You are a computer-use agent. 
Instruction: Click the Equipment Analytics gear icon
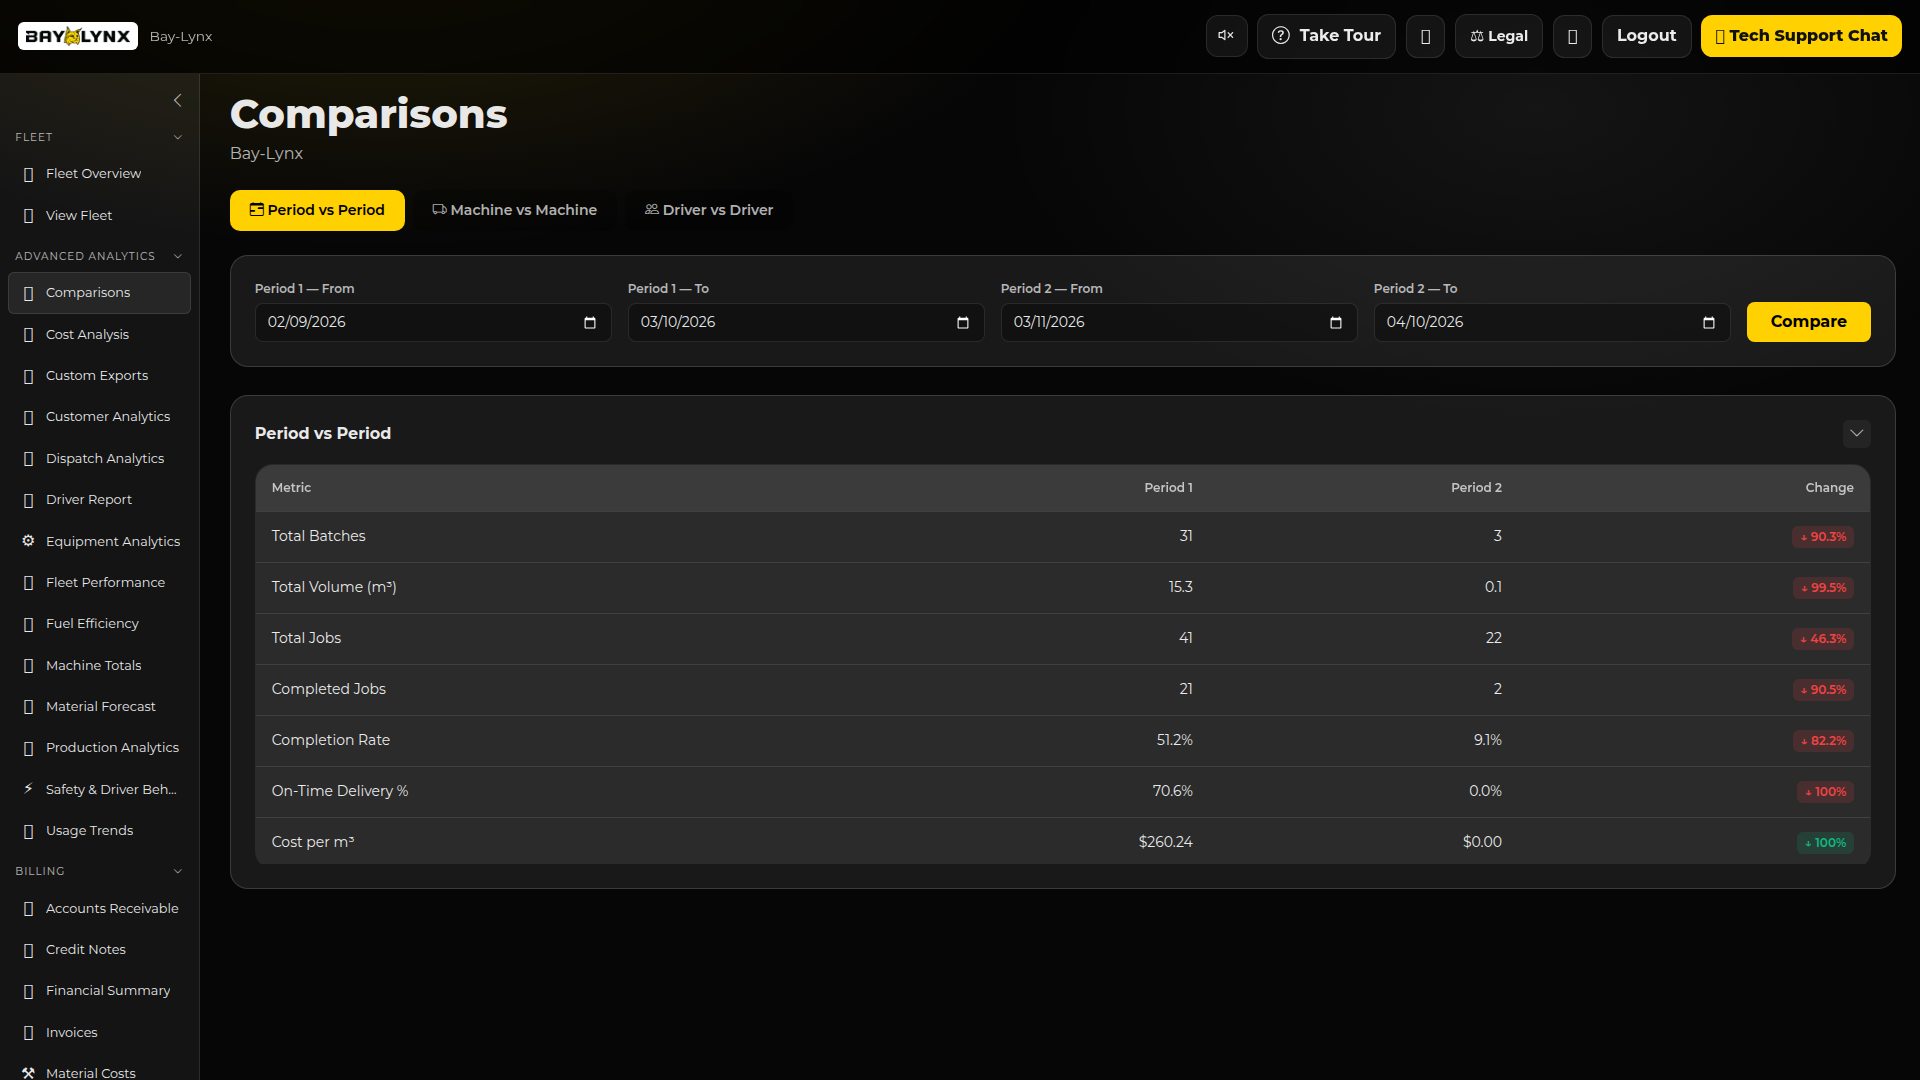pos(28,541)
